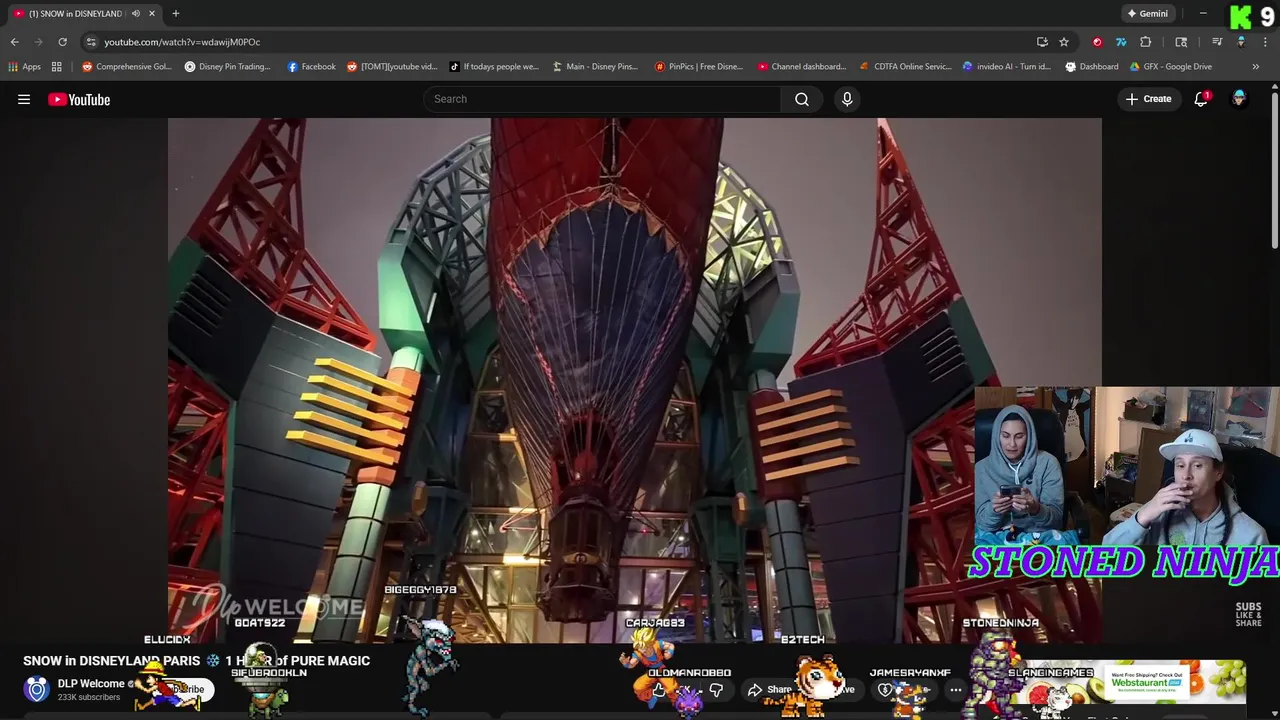Open Main - Disney Pins bookmark
The height and width of the screenshot is (720, 1280).
click(595, 67)
